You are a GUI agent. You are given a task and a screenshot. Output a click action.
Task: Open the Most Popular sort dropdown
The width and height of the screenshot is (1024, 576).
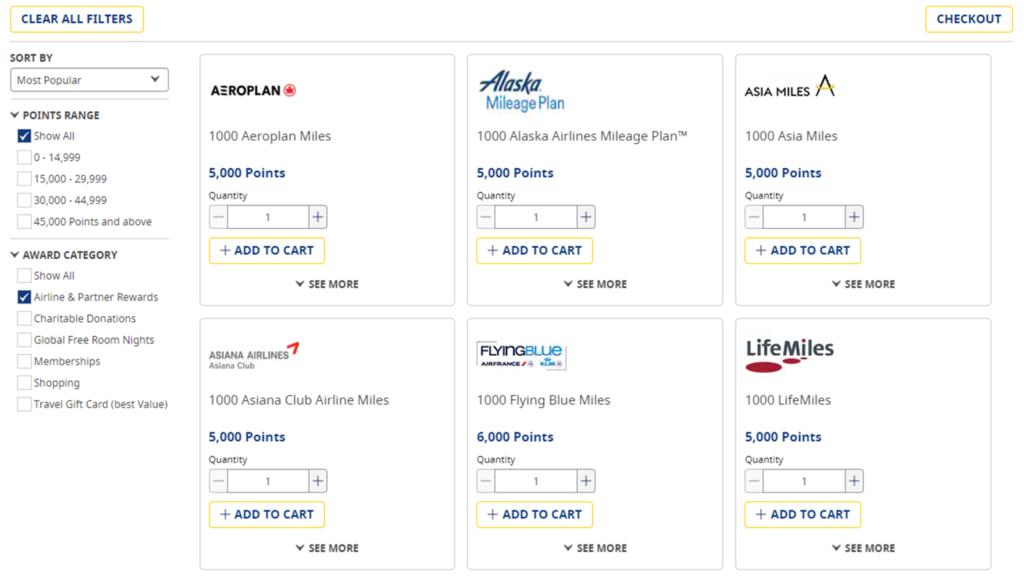coord(88,79)
